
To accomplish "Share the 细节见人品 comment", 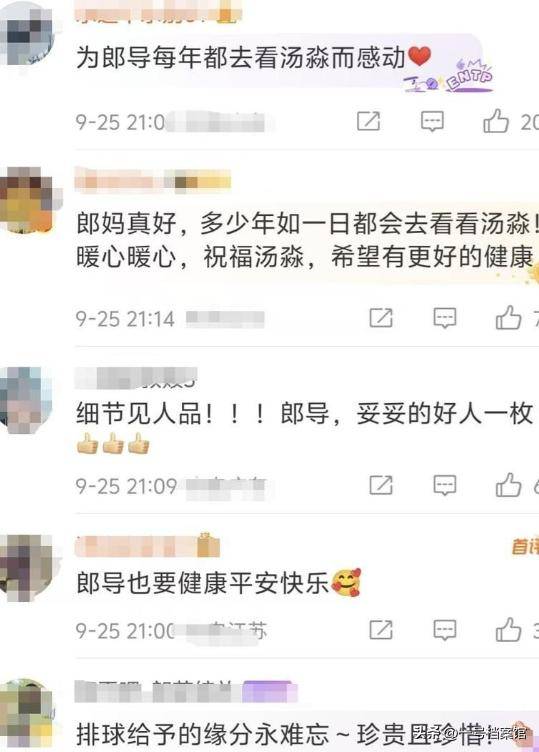I will (x=381, y=485).
